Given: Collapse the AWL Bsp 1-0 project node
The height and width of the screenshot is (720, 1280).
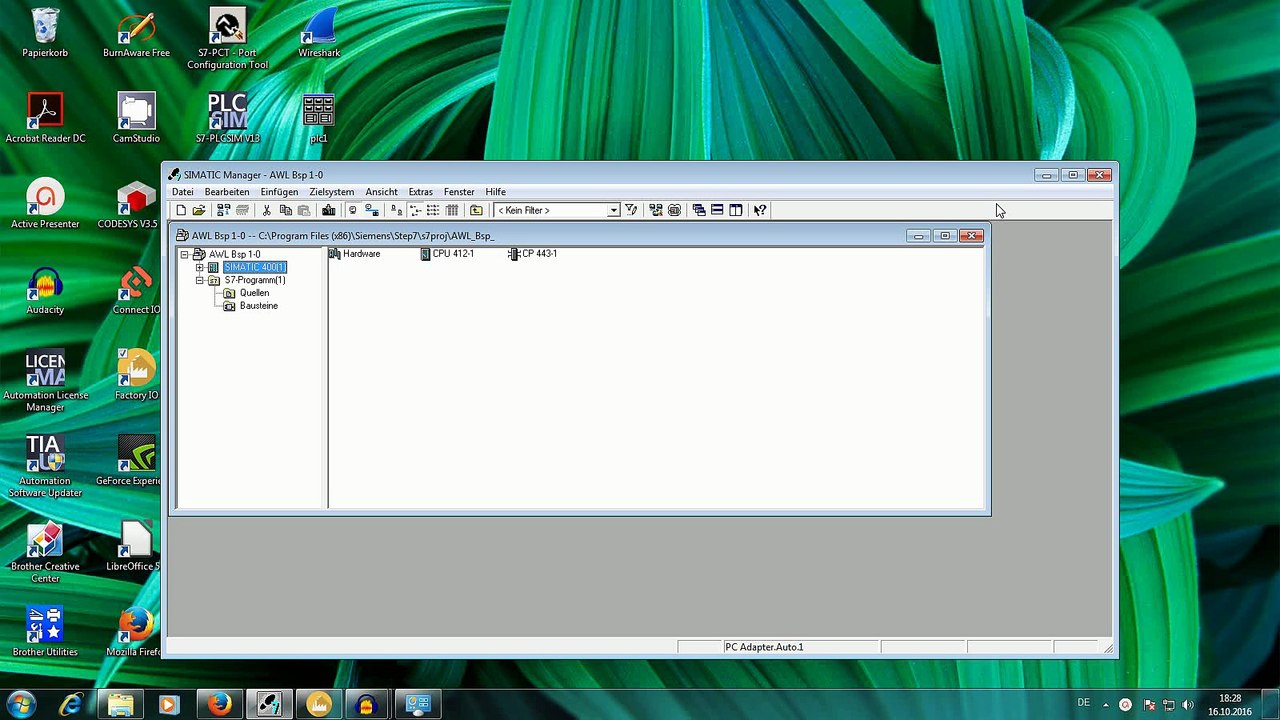Looking at the screenshot, I should tap(185, 255).
